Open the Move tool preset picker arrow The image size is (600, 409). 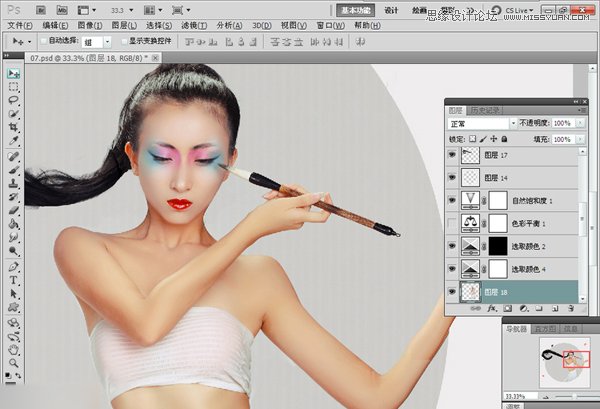pyautogui.click(x=29, y=41)
